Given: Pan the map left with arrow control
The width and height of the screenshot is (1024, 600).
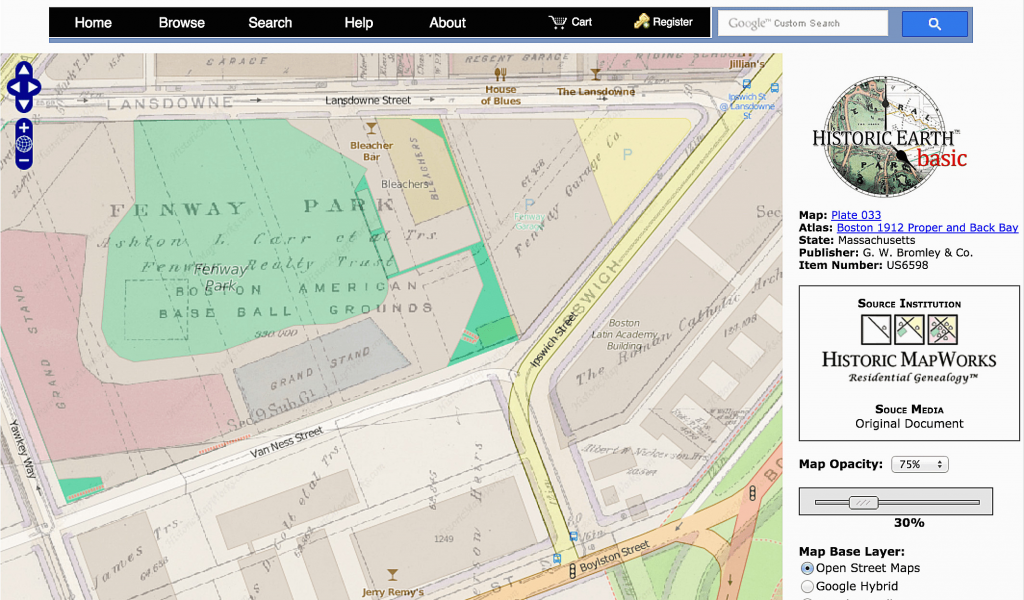Looking at the screenshot, I should [x=13, y=87].
